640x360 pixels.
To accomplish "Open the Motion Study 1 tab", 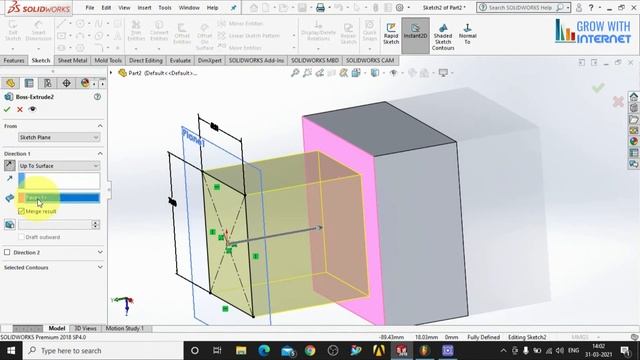I will 124,328.
